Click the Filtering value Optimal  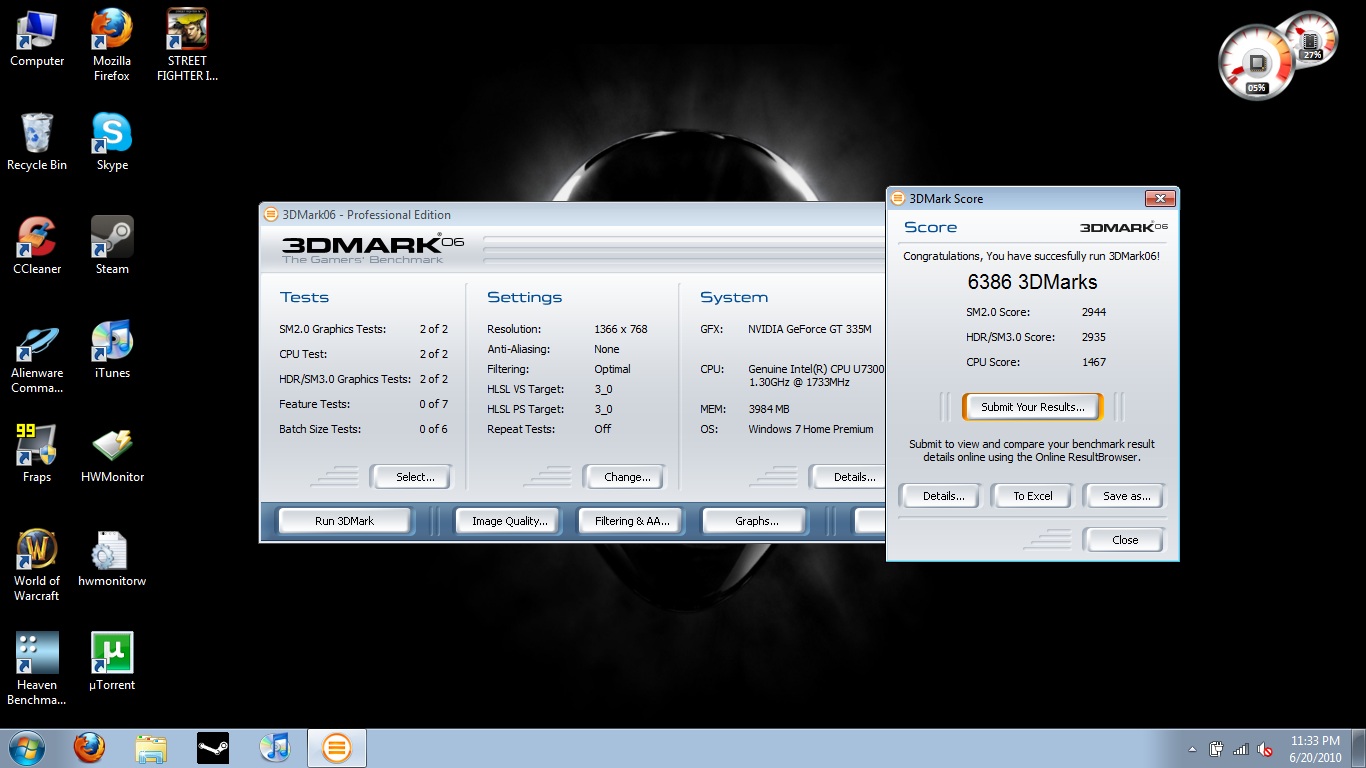[x=612, y=369]
